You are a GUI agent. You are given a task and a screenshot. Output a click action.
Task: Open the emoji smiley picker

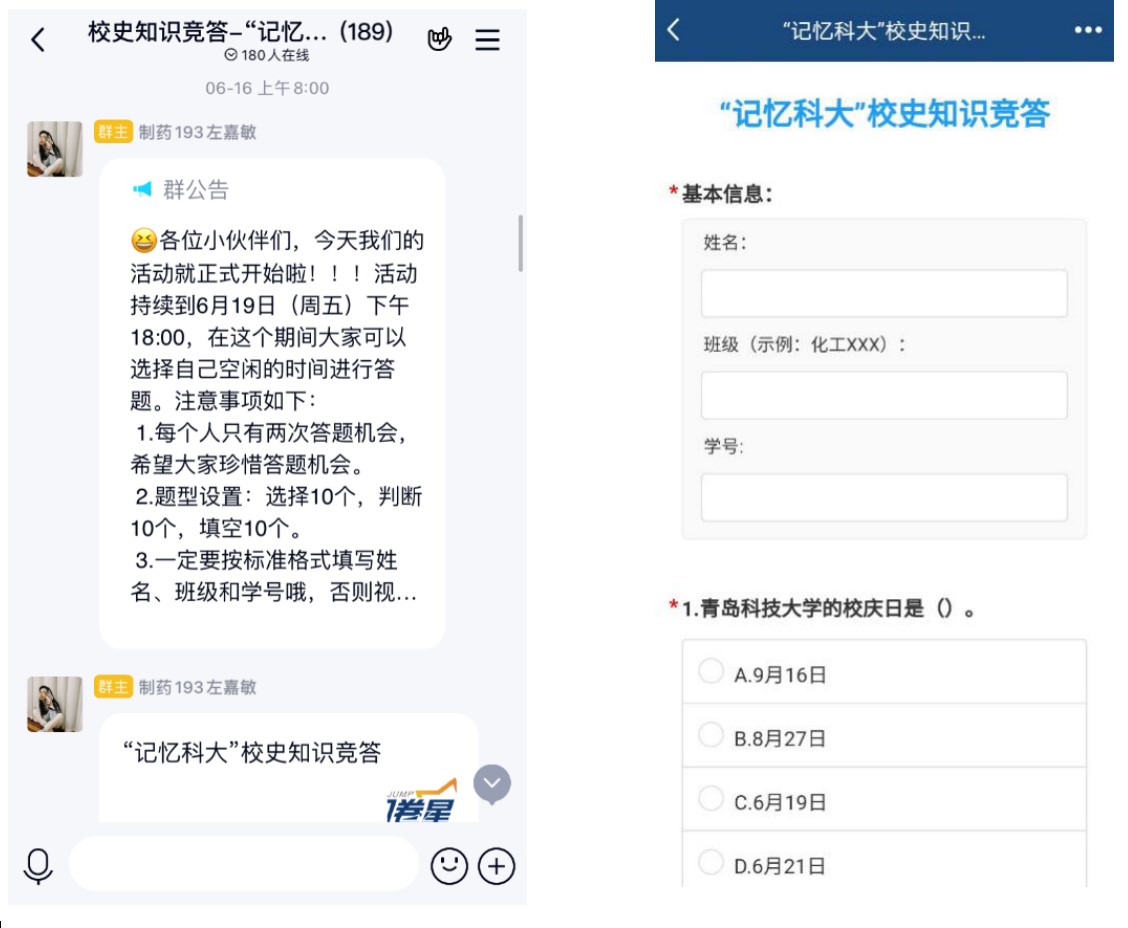pos(449,866)
